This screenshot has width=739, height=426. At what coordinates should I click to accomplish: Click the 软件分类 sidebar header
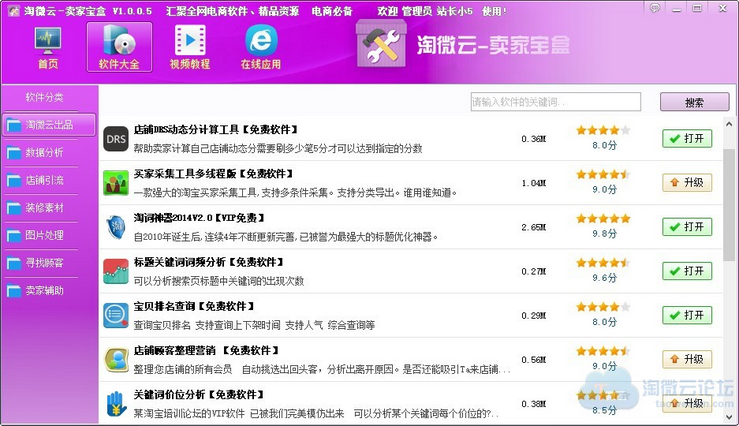[44, 98]
